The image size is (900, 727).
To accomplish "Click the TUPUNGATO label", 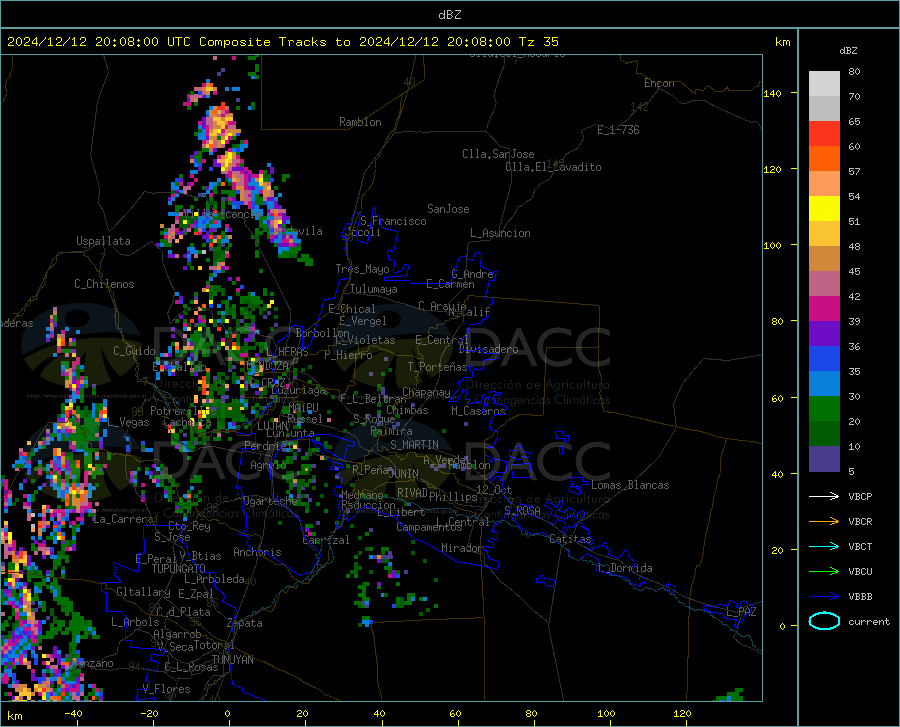I will (x=179, y=569).
